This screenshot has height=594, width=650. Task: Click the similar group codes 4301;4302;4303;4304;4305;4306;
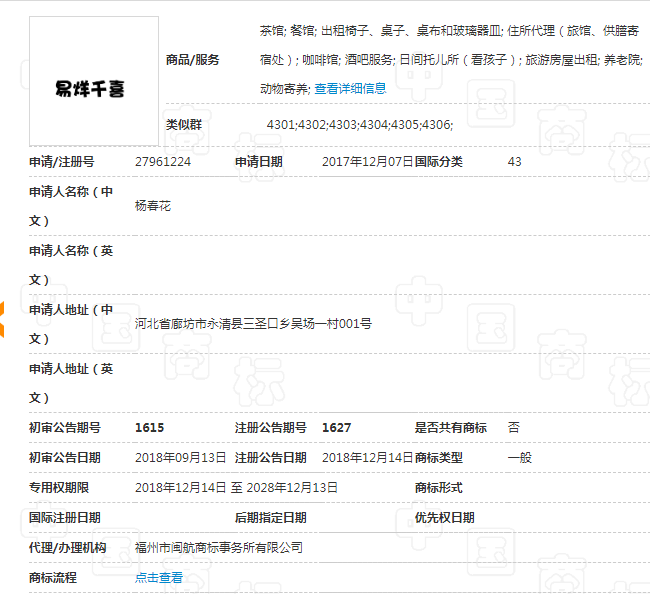click(x=360, y=124)
